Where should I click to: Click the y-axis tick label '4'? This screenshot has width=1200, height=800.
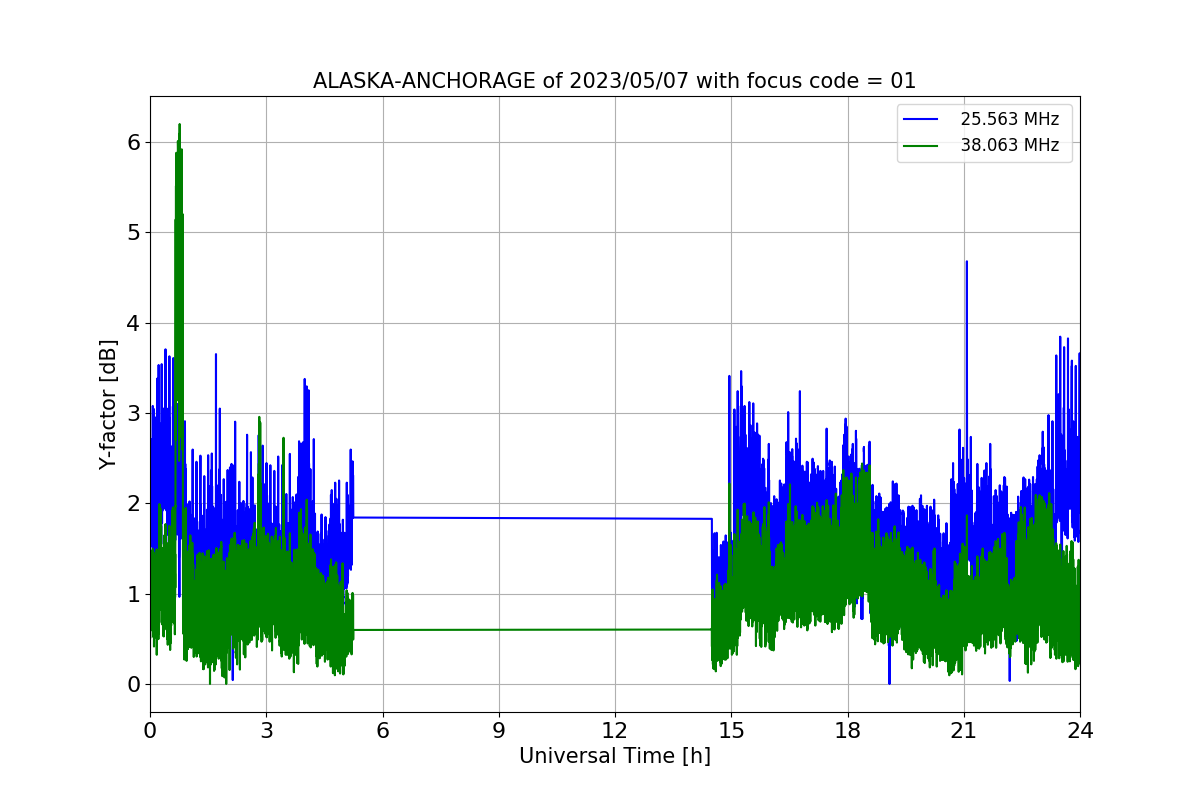point(134,323)
